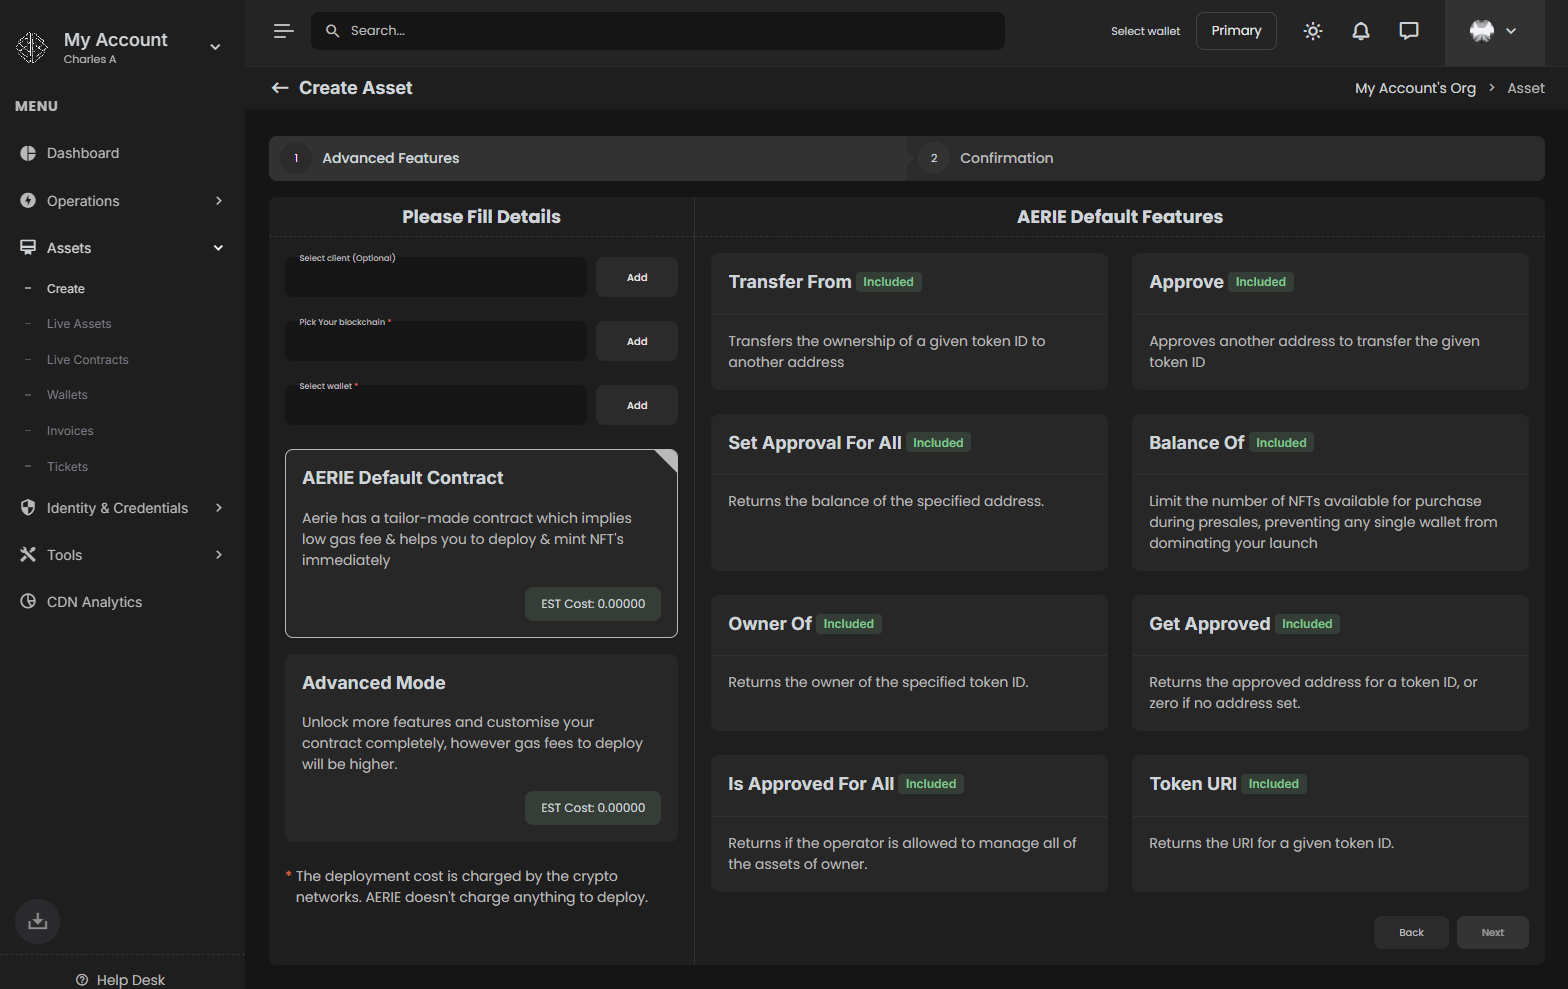Screen dimensions: 1568x989
Task: Open notifications bell icon
Action: (x=1361, y=31)
